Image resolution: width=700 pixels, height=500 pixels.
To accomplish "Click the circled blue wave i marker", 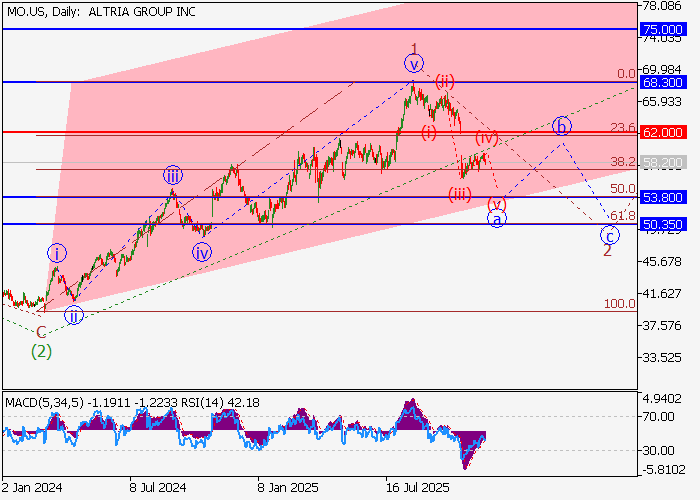I will point(57,254).
